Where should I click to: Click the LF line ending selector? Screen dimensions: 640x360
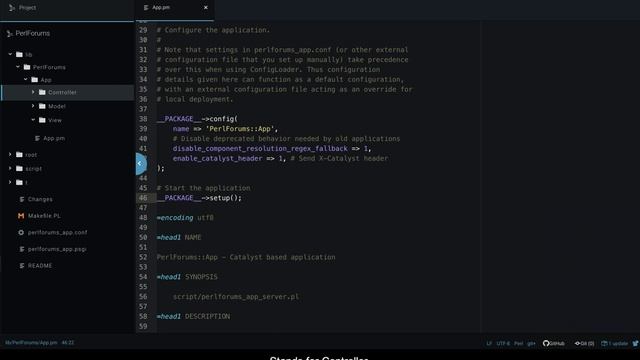[489, 343]
